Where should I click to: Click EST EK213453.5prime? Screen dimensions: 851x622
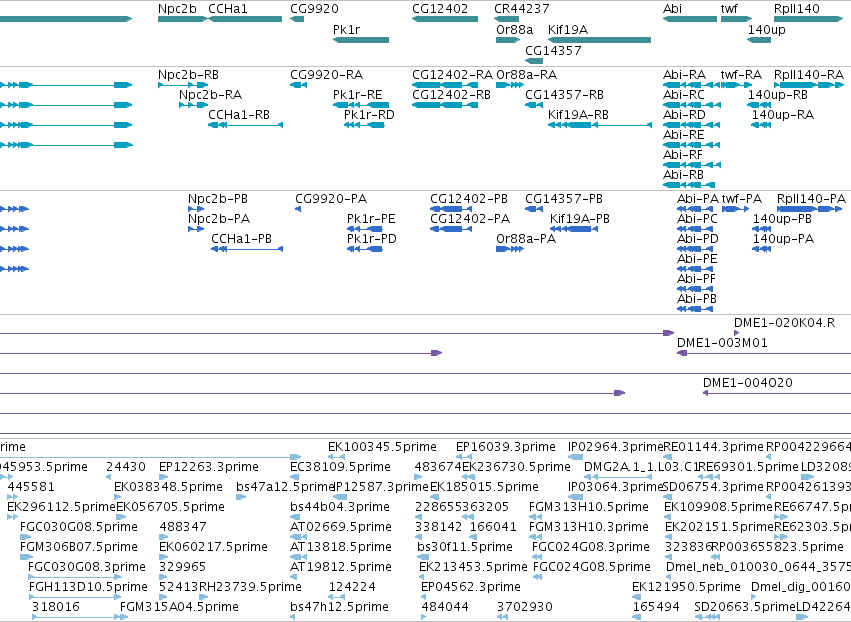[422, 577]
